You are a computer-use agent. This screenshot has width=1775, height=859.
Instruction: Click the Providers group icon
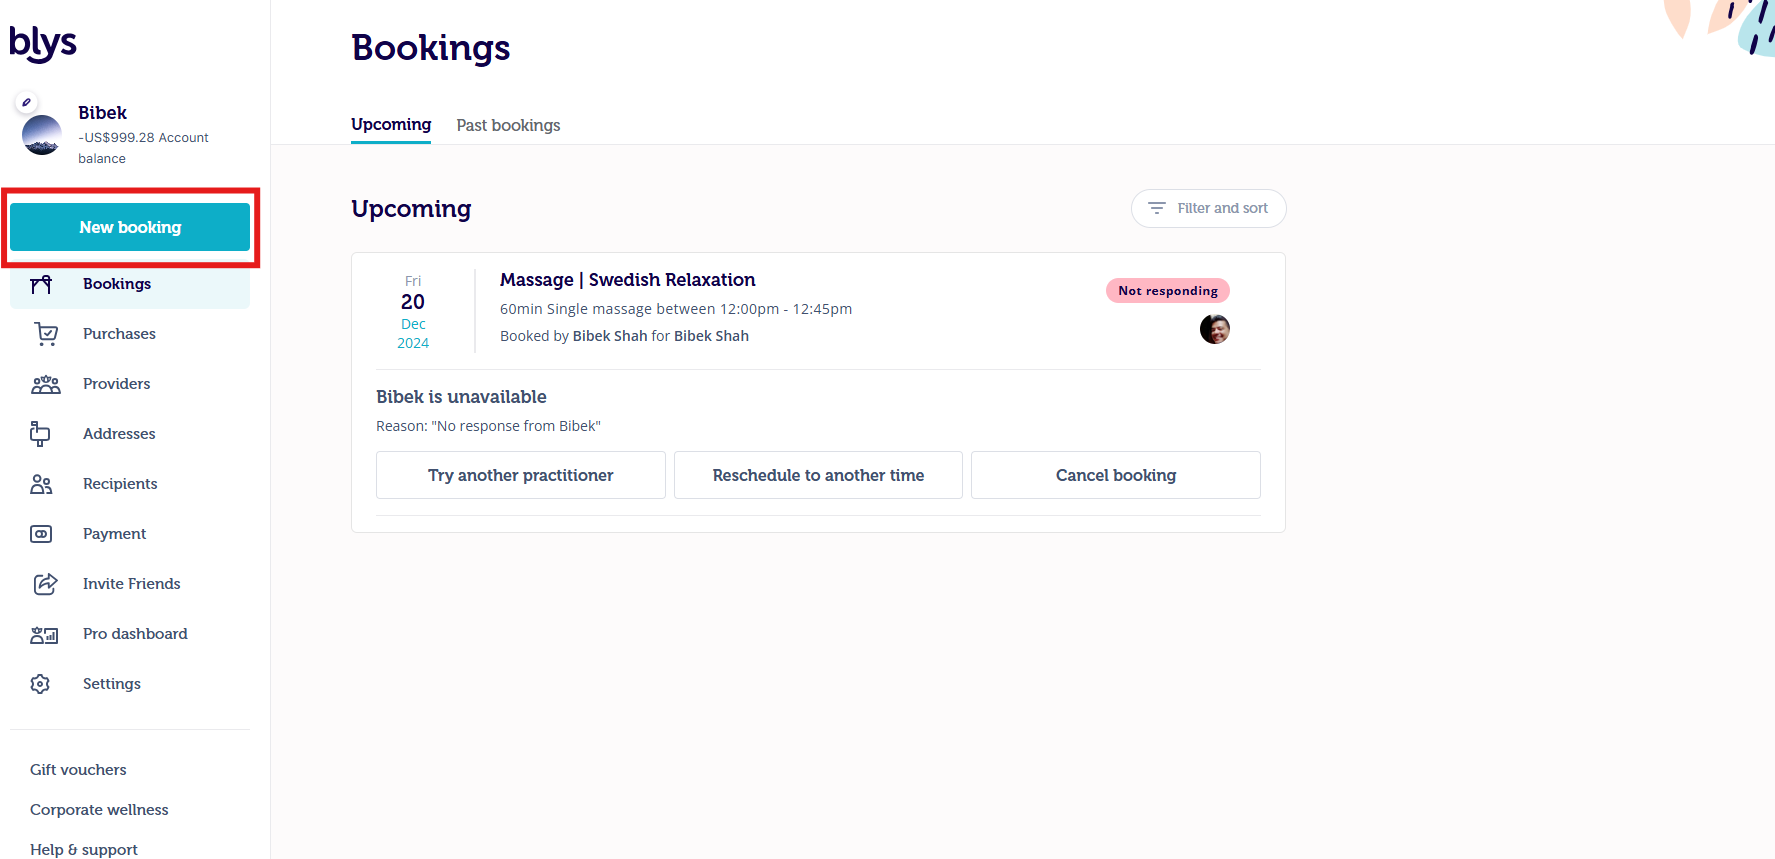point(46,384)
